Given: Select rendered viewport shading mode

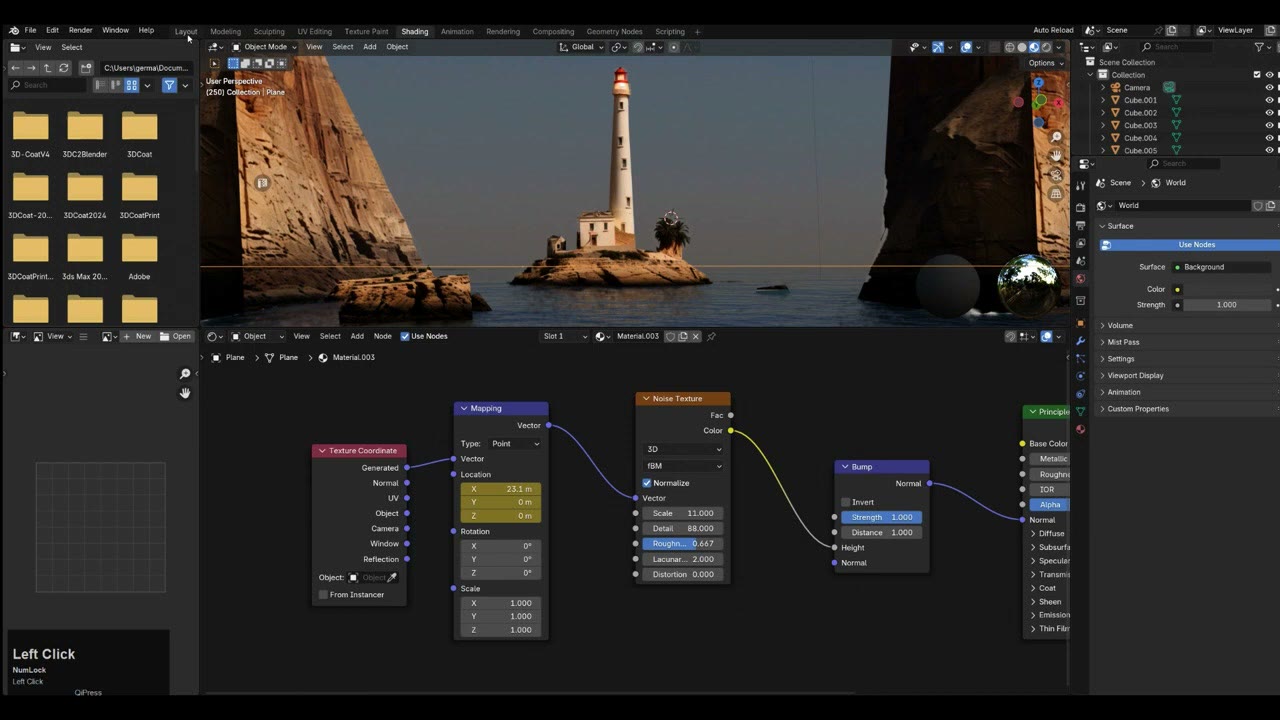Looking at the screenshot, I should tap(1047, 47).
